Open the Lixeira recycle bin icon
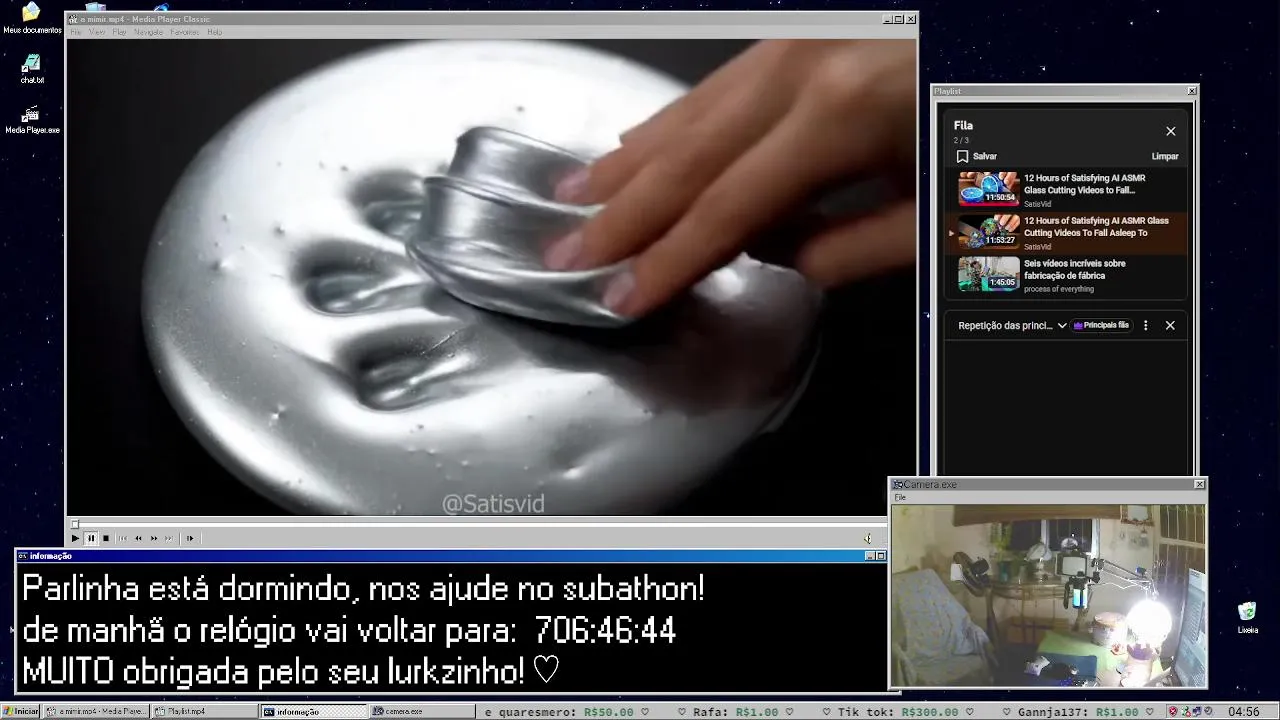 tap(1247, 618)
